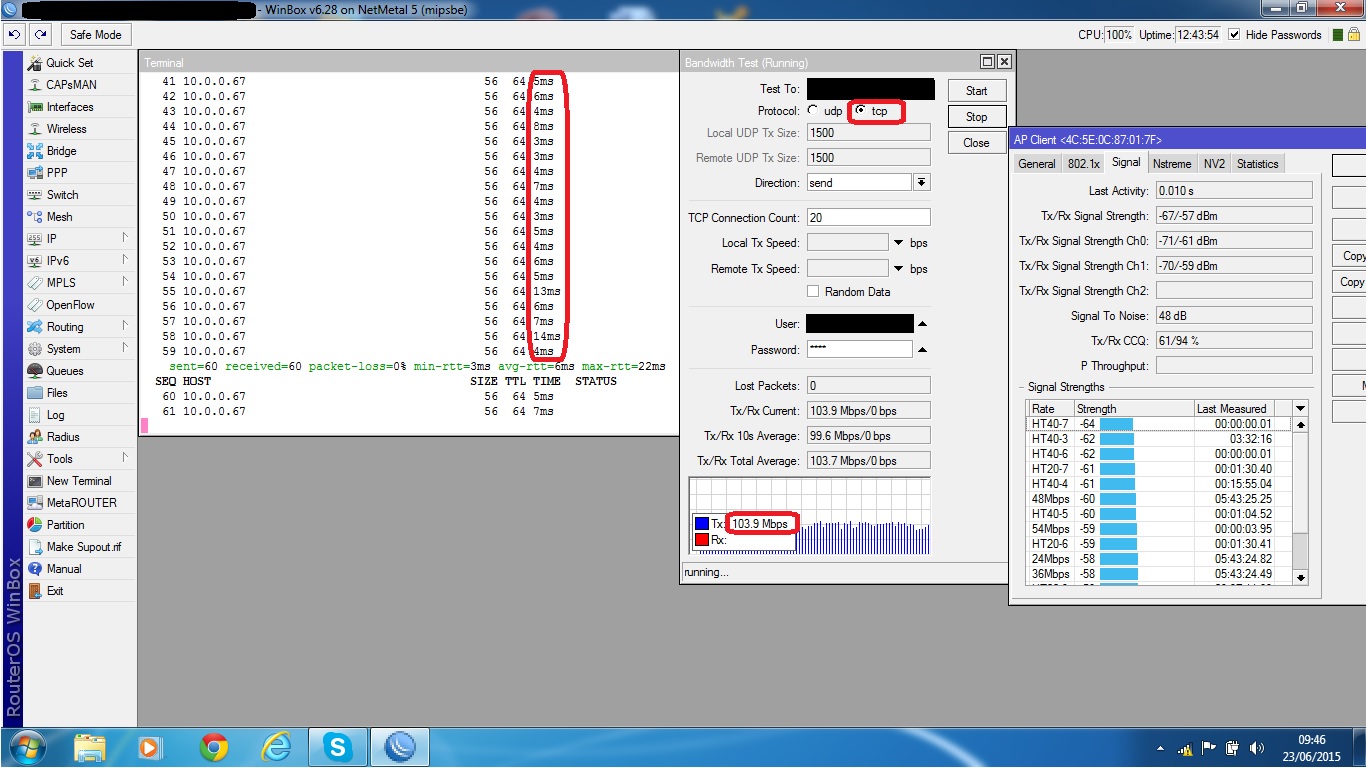This screenshot has width=1366, height=768.
Task: Click the volume icon in the system tray
Action: tap(1256, 747)
